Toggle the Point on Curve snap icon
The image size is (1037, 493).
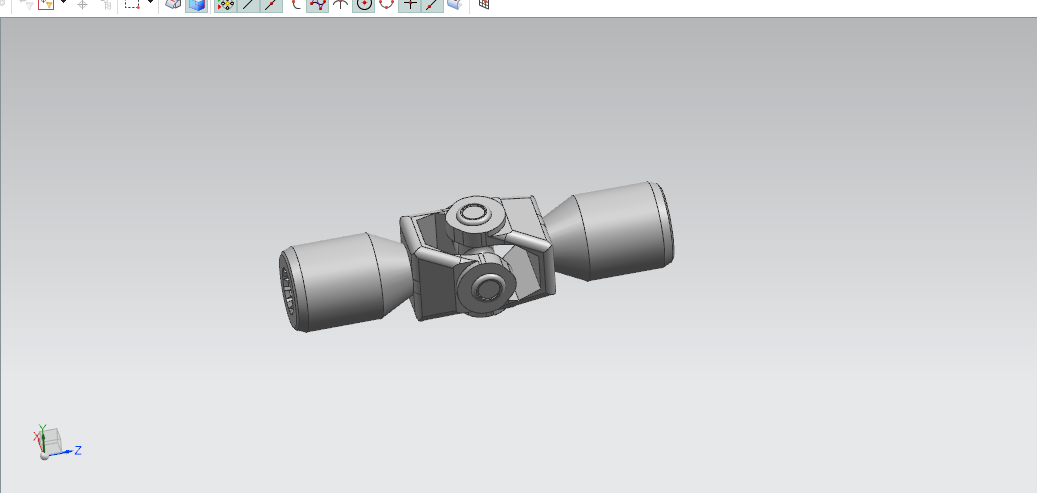[432, 4]
